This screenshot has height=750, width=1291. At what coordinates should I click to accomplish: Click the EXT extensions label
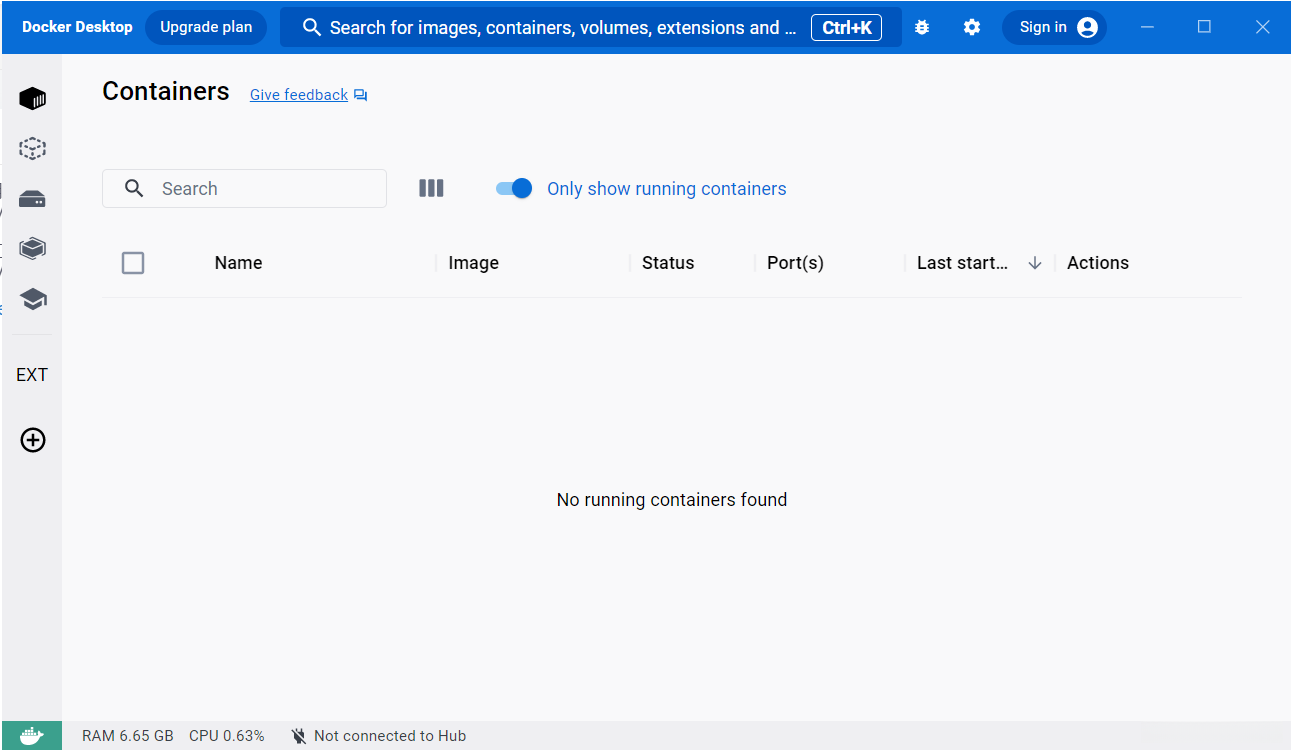coord(32,375)
